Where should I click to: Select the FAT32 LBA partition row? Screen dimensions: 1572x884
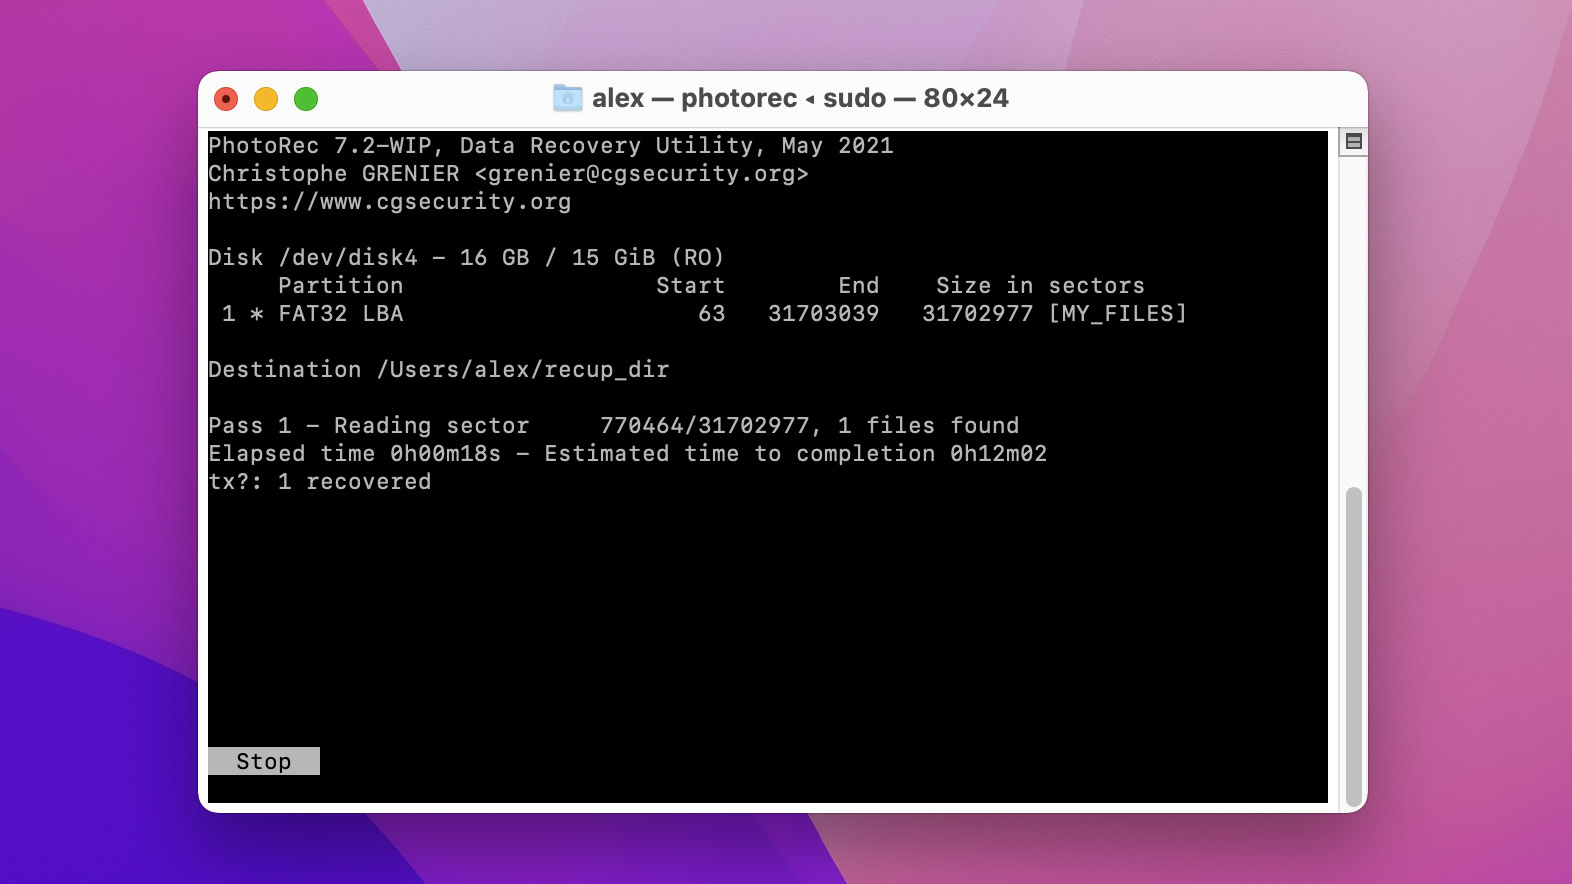tap(340, 314)
